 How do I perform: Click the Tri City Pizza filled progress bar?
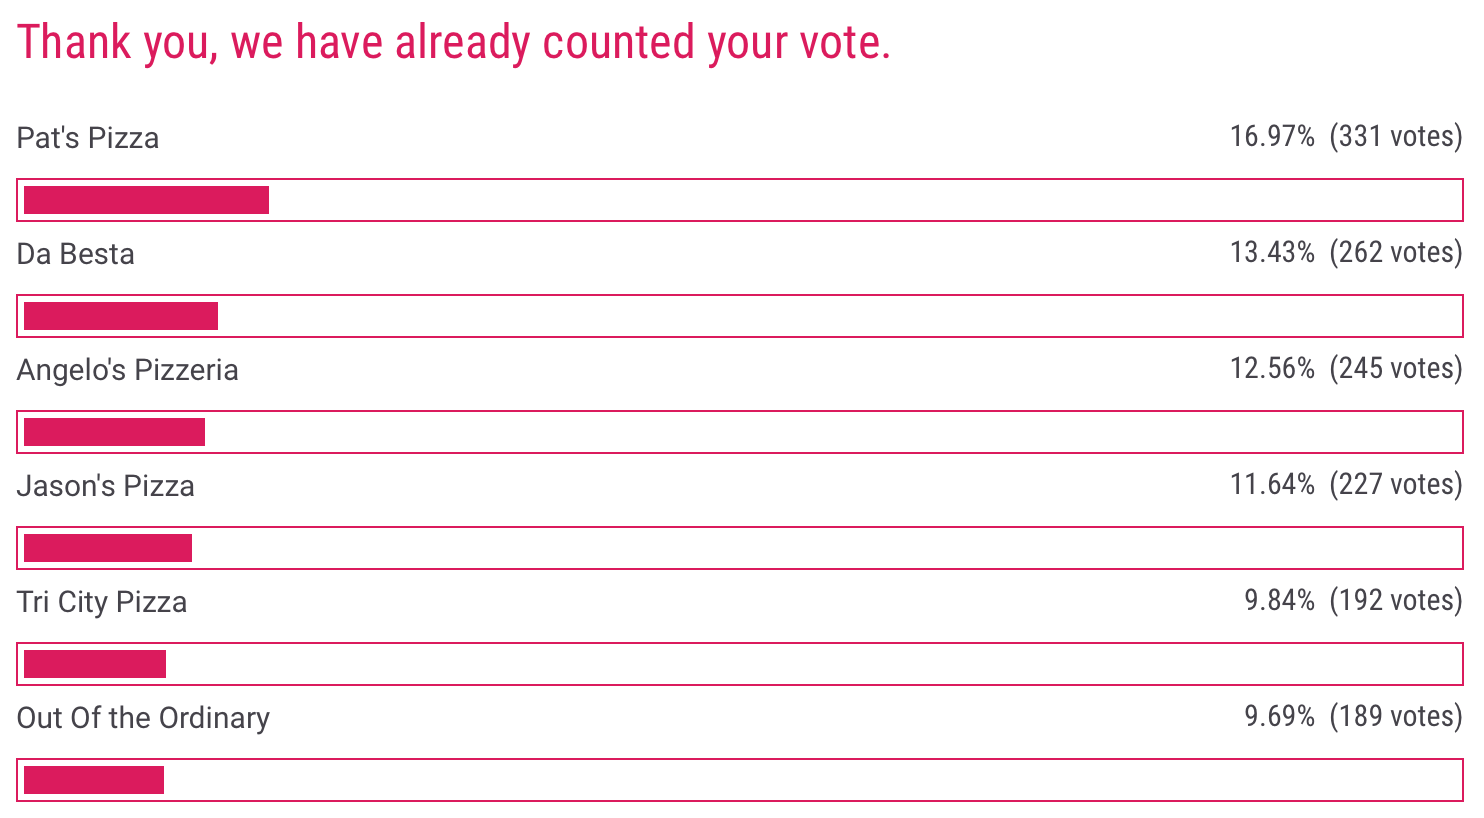point(95,664)
